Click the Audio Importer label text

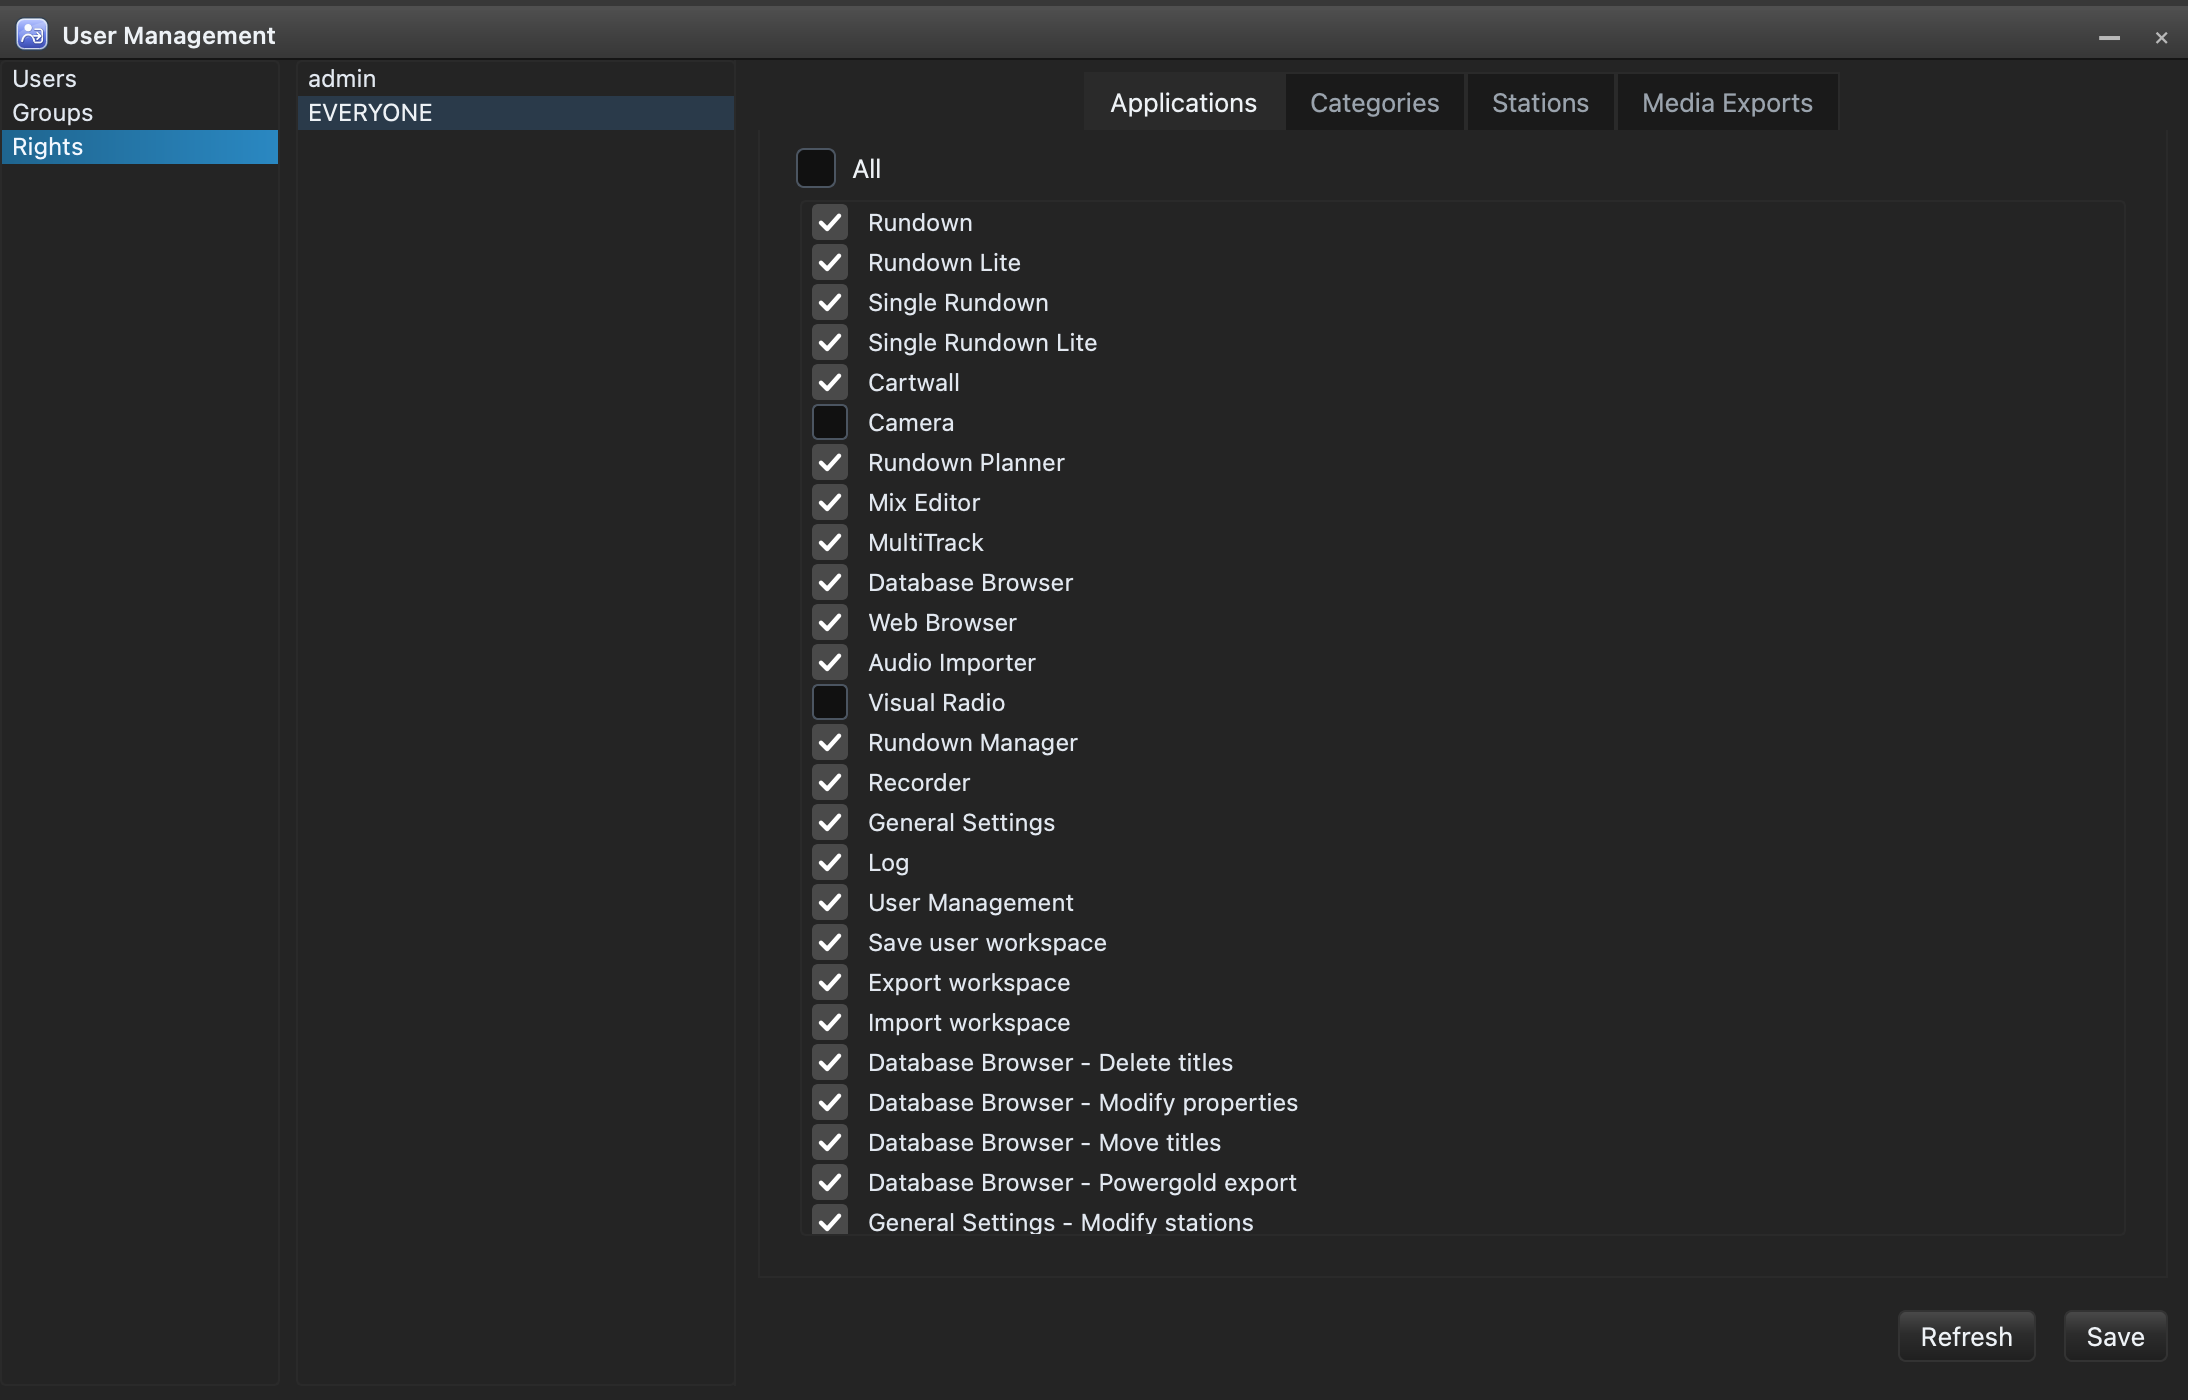(x=952, y=663)
